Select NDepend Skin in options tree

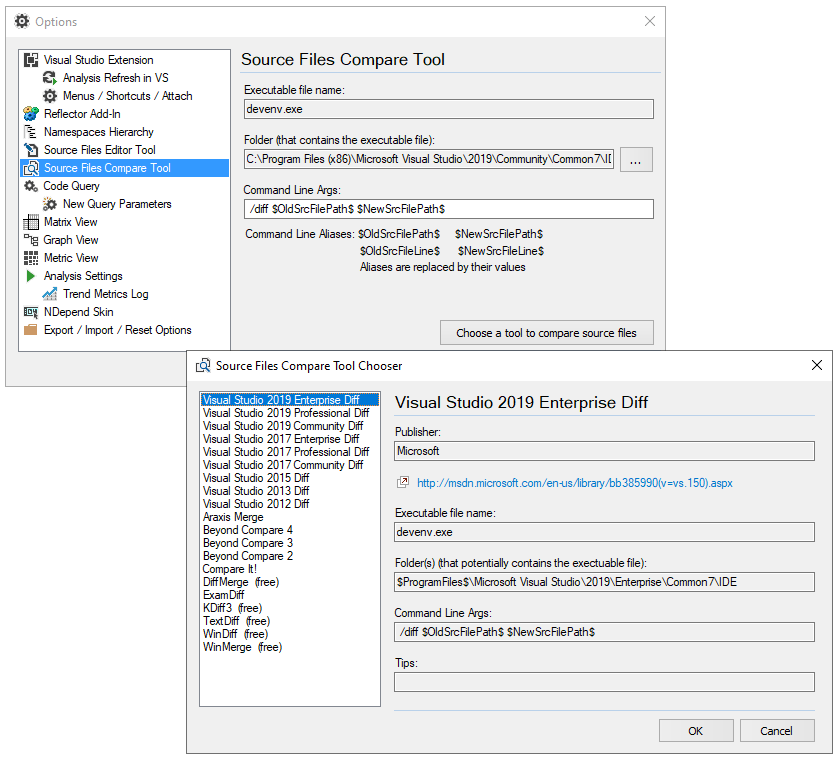pos(78,312)
